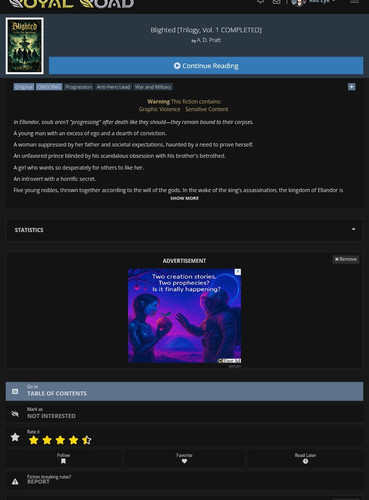Click the italic line starting 'In Ellandor, souls'
369x500 pixels.
coord(133,122)
